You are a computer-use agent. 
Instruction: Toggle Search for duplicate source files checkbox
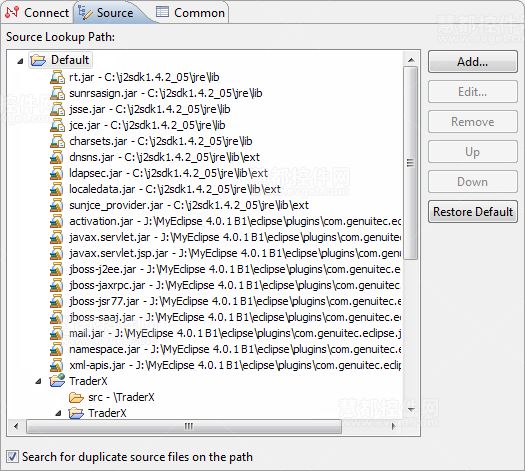tap(12, 457)
